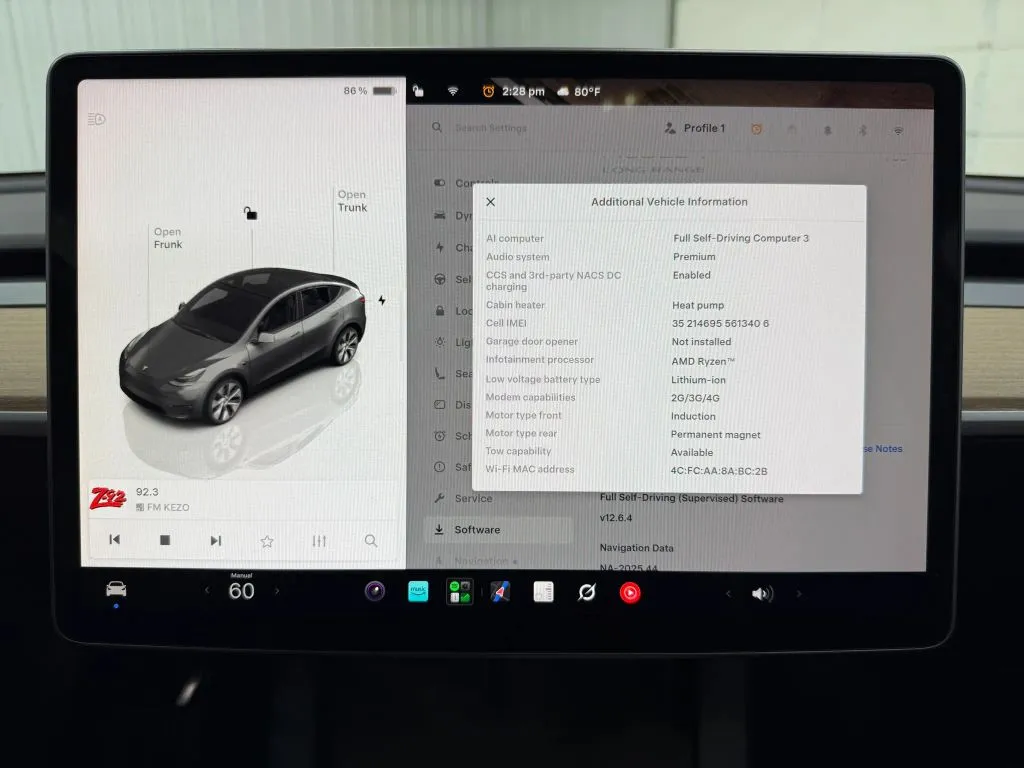
Task: Open the Locks settings menu
Action: [453, 311]
